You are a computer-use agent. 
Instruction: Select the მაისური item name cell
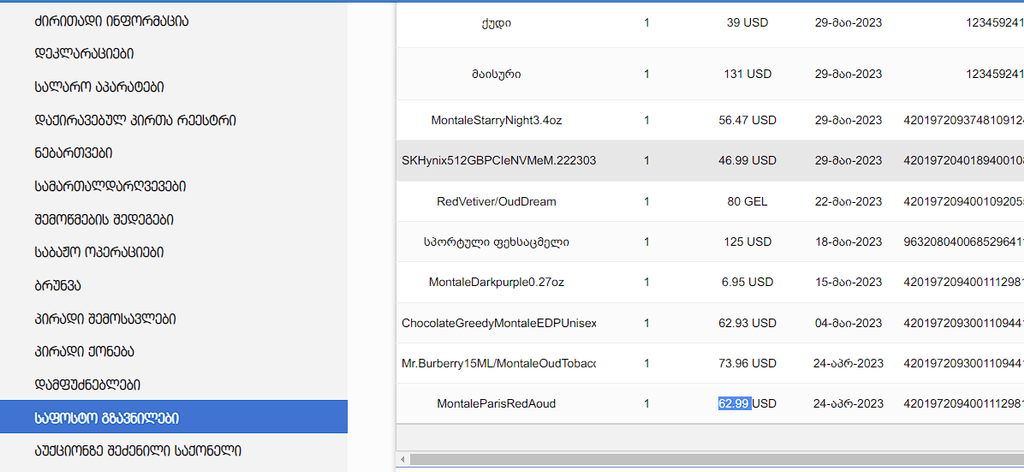496,74
